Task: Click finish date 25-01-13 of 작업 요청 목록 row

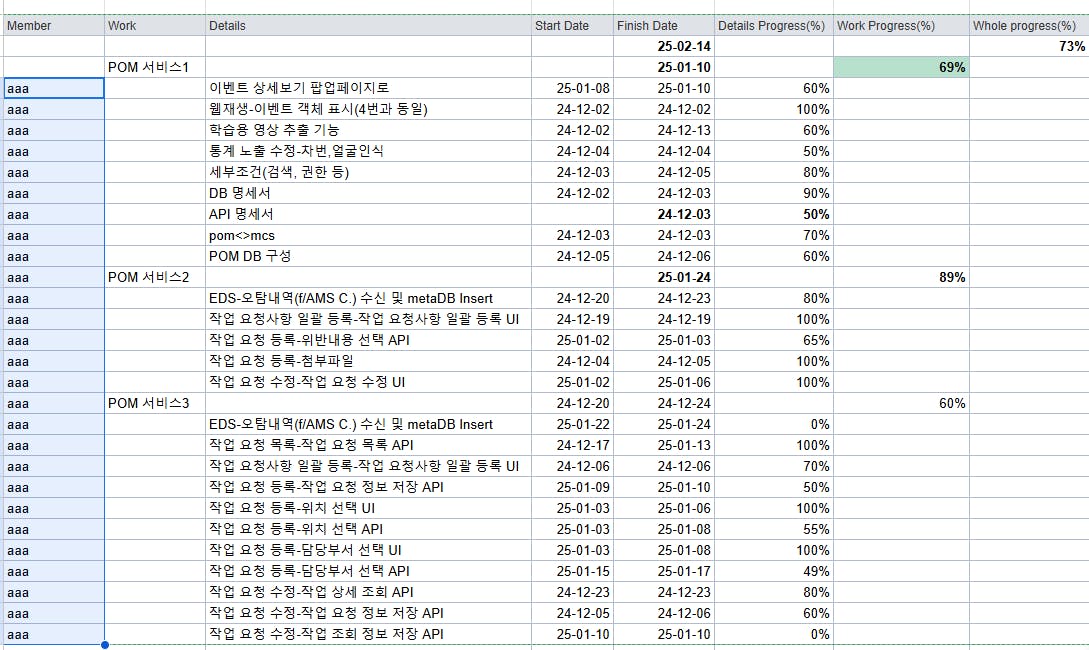Action: [664, 445]
